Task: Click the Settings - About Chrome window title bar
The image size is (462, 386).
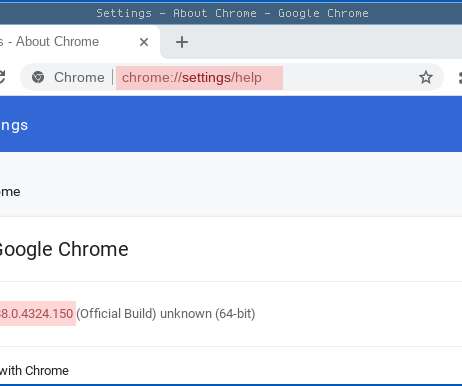Action: click(x=232, y=13)
